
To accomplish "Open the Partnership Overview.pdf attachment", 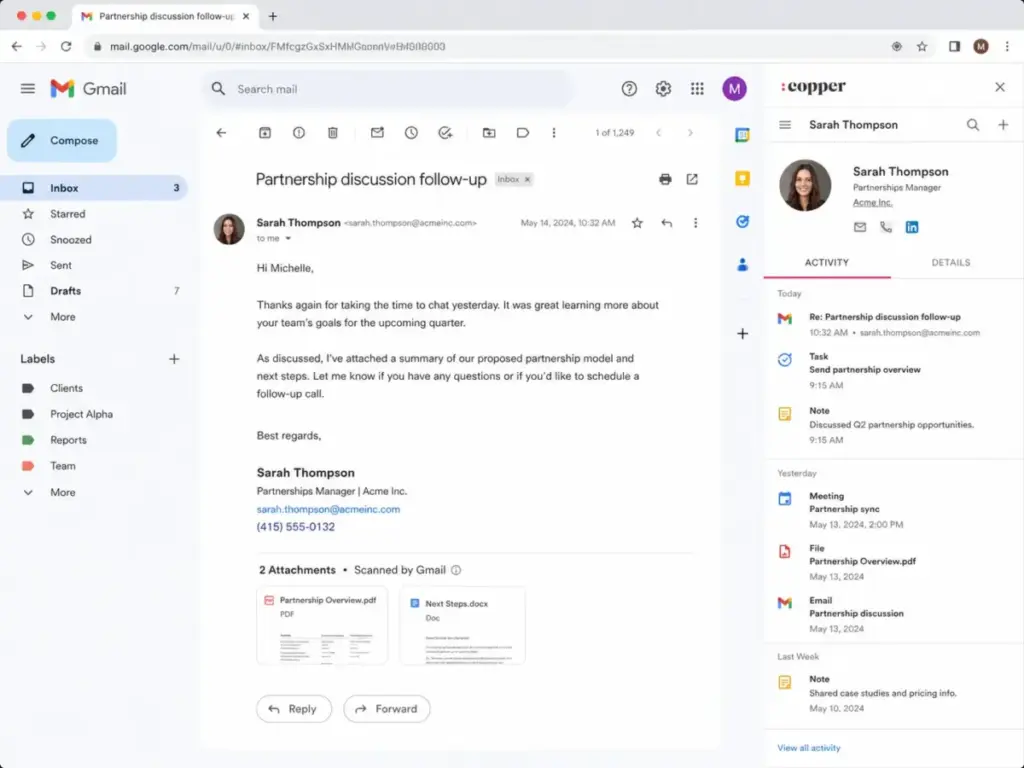I will click(322, 625).
